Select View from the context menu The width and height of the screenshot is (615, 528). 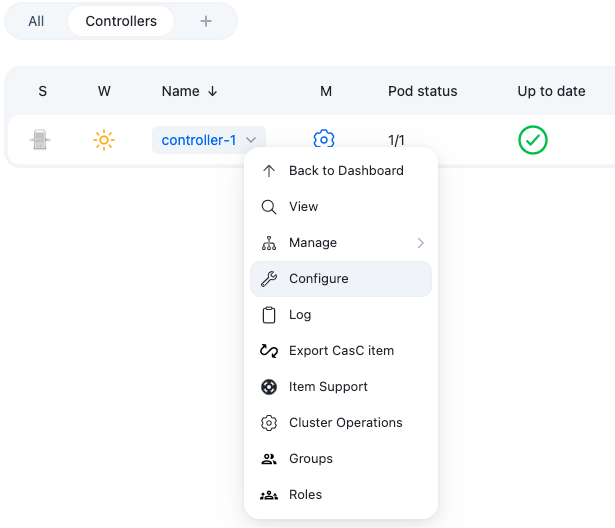pos(341,207)
